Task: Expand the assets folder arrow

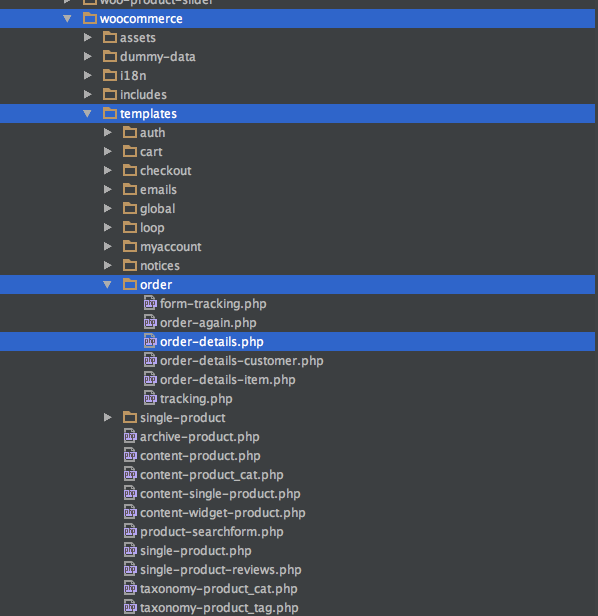Action: pos(88,37)
